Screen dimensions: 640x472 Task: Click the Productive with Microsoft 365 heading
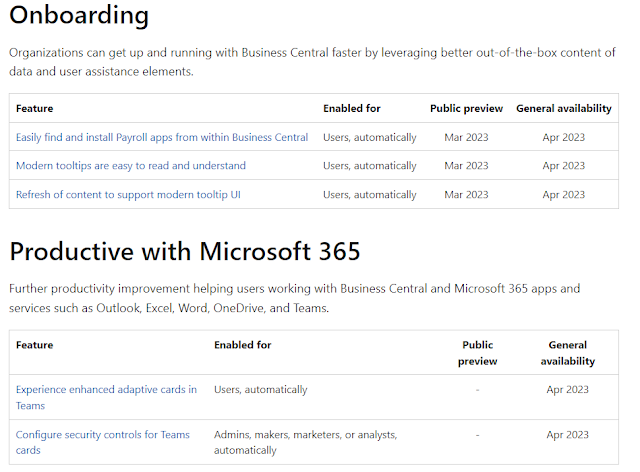point(184,250)
